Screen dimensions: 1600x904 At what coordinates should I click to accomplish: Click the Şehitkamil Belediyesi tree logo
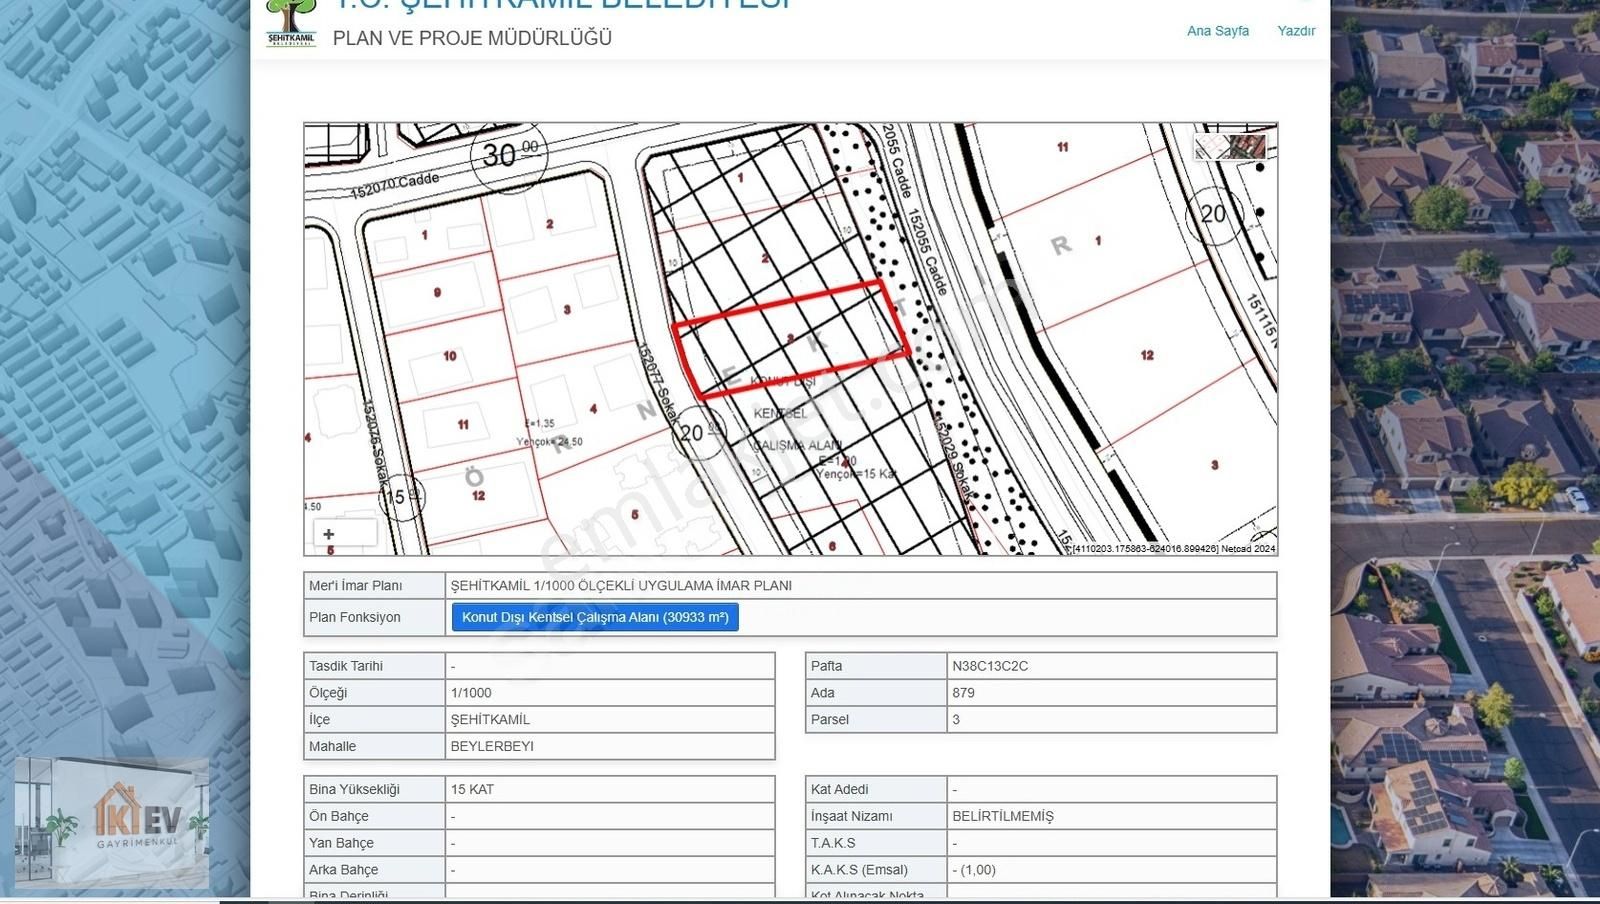click(291, 23)
